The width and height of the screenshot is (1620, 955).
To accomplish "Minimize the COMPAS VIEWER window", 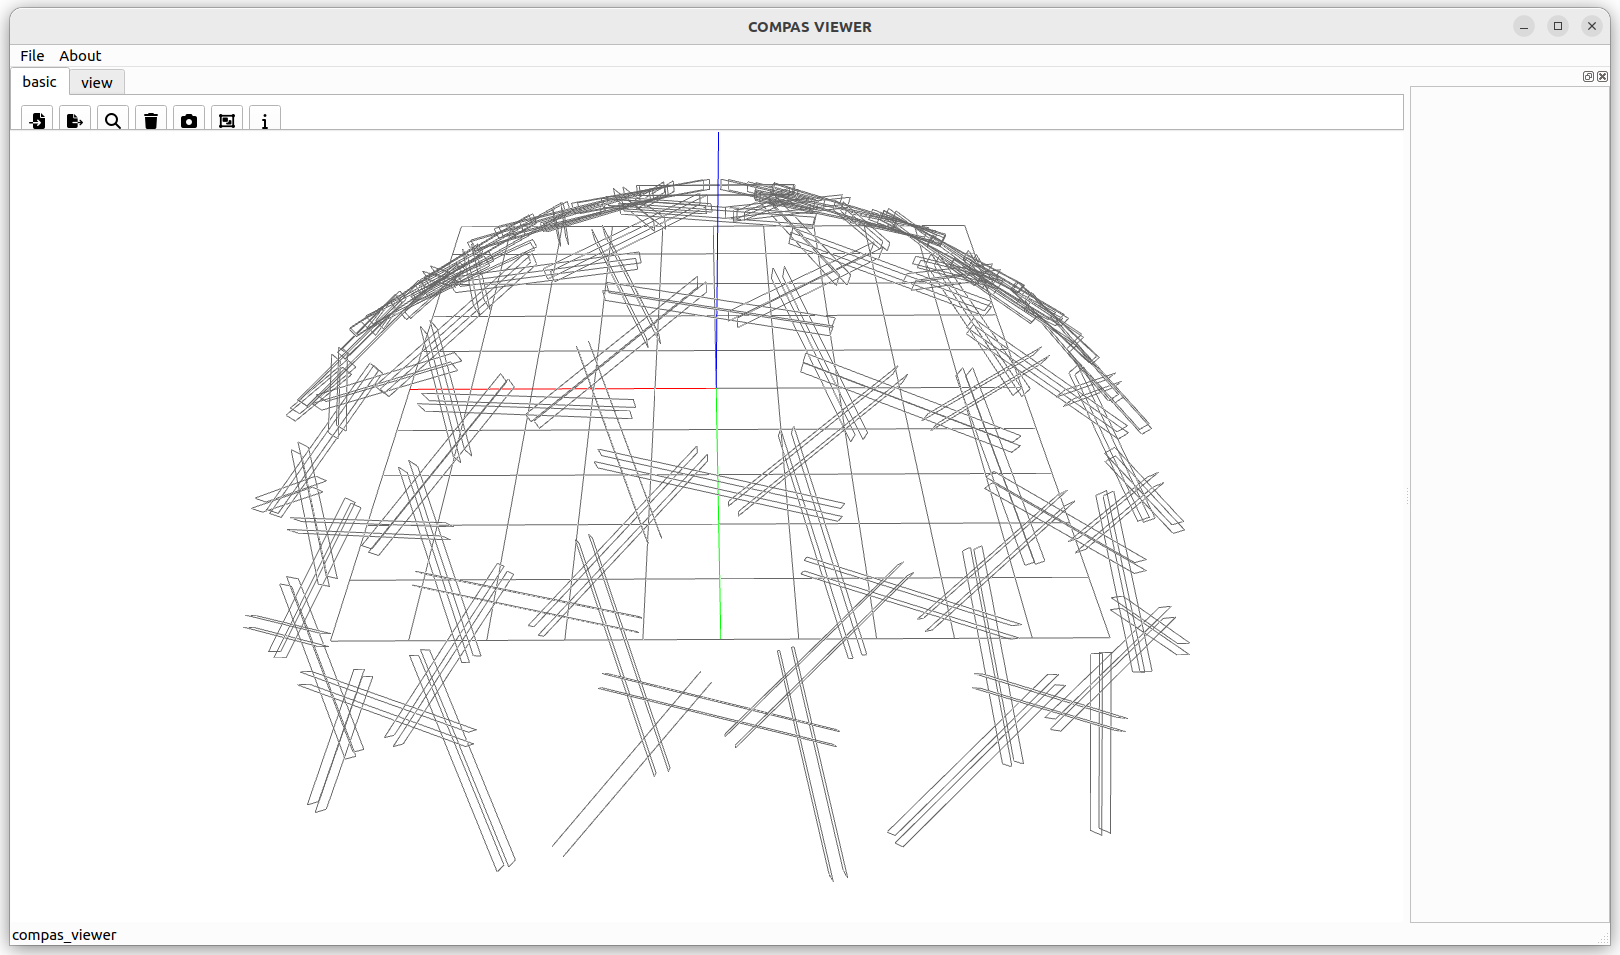I will [1523, 26].
